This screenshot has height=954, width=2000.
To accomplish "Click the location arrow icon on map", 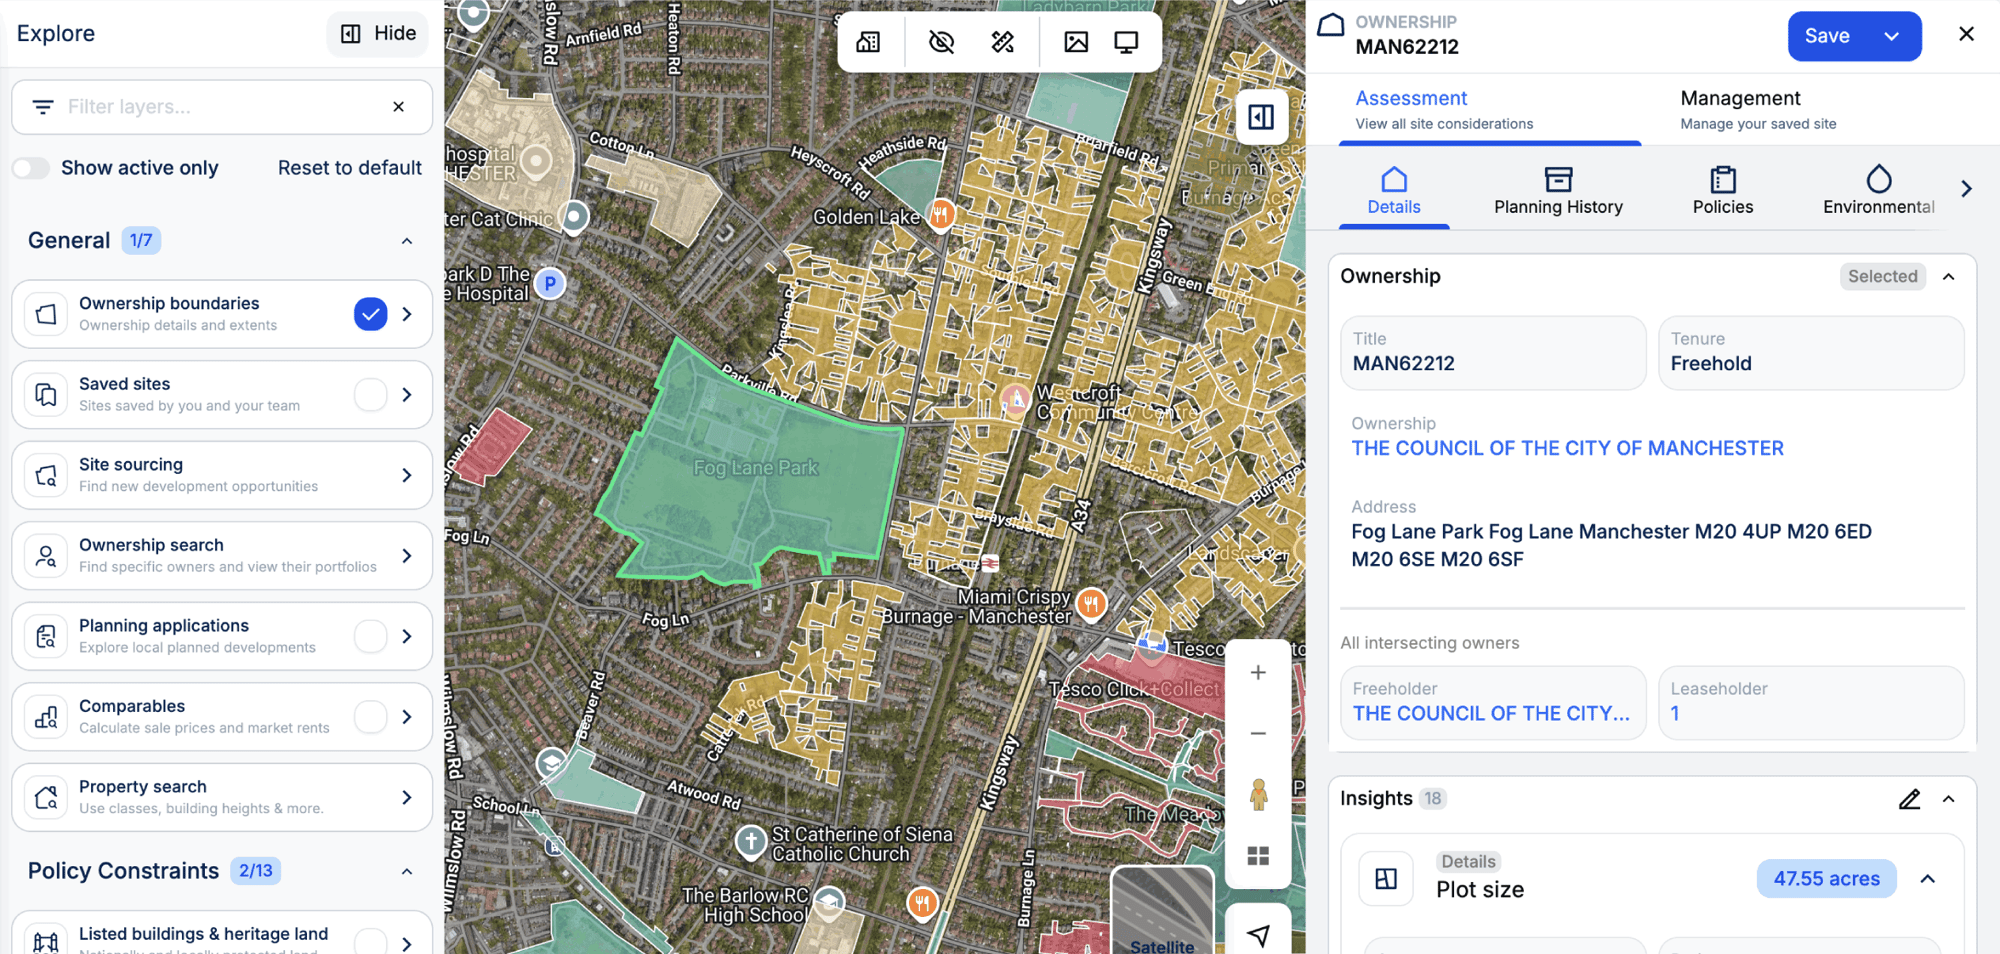I will click(1258, 935).
